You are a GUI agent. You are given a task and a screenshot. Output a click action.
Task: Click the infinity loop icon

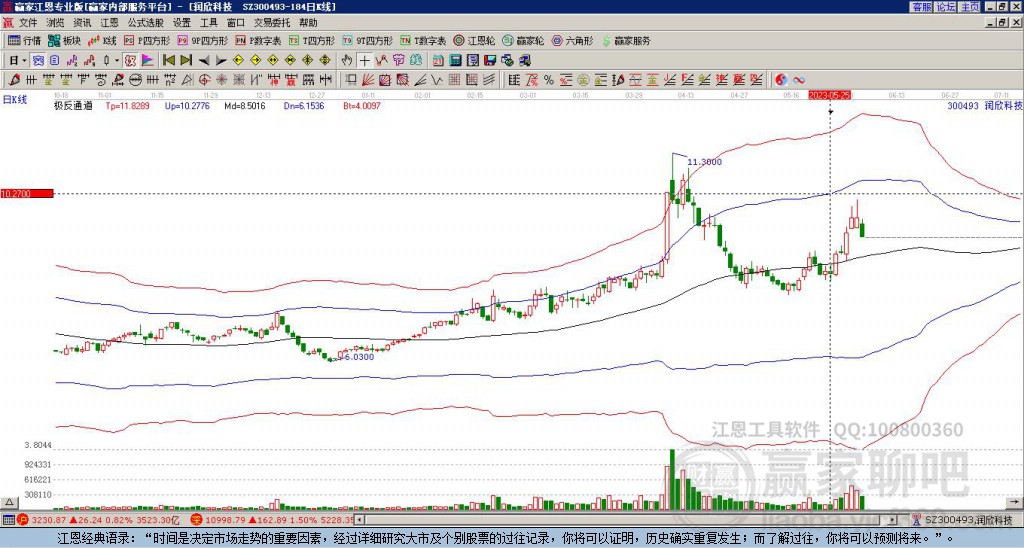(799, 80)
